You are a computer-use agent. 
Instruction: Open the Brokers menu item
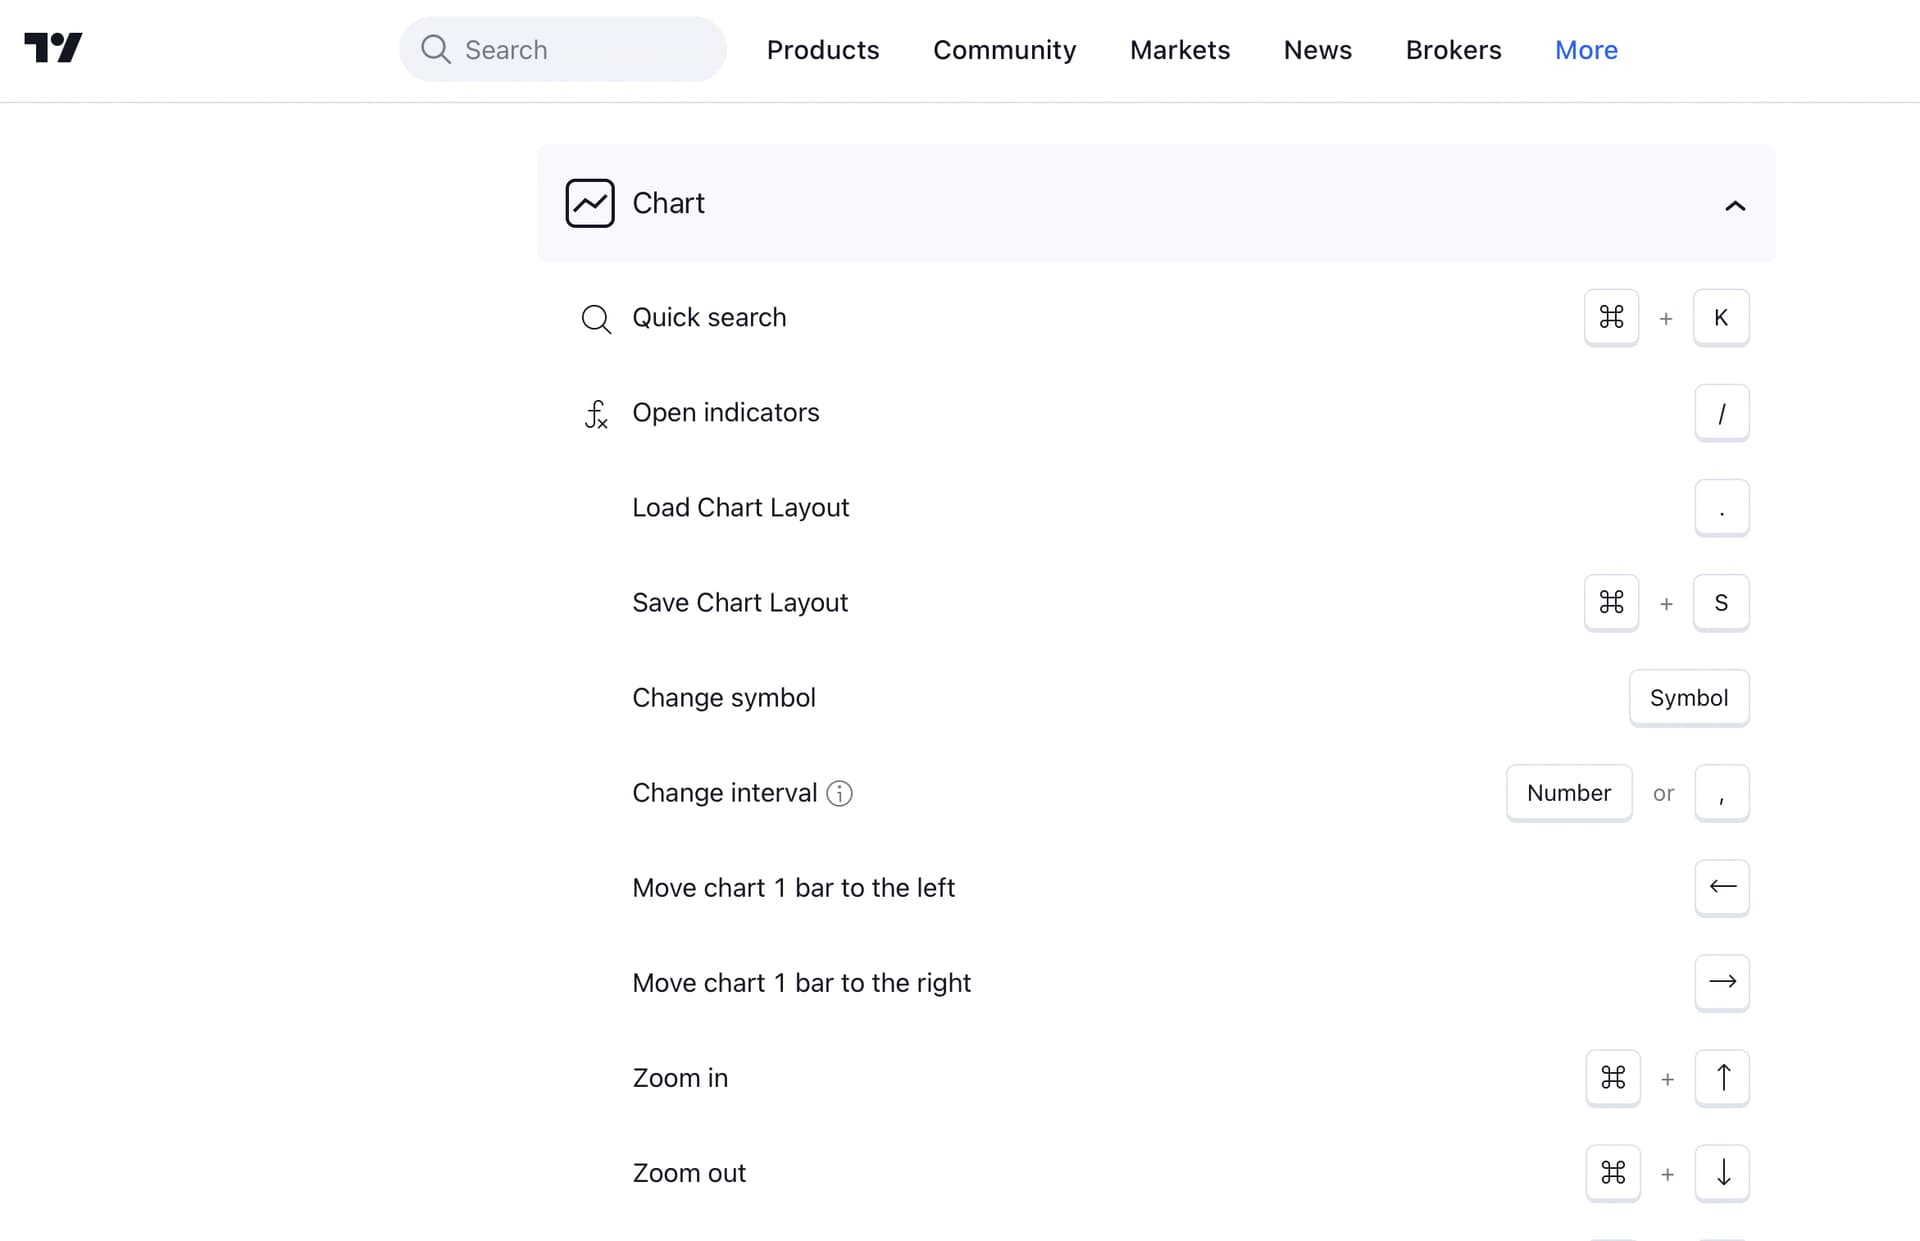(1453, 50)
